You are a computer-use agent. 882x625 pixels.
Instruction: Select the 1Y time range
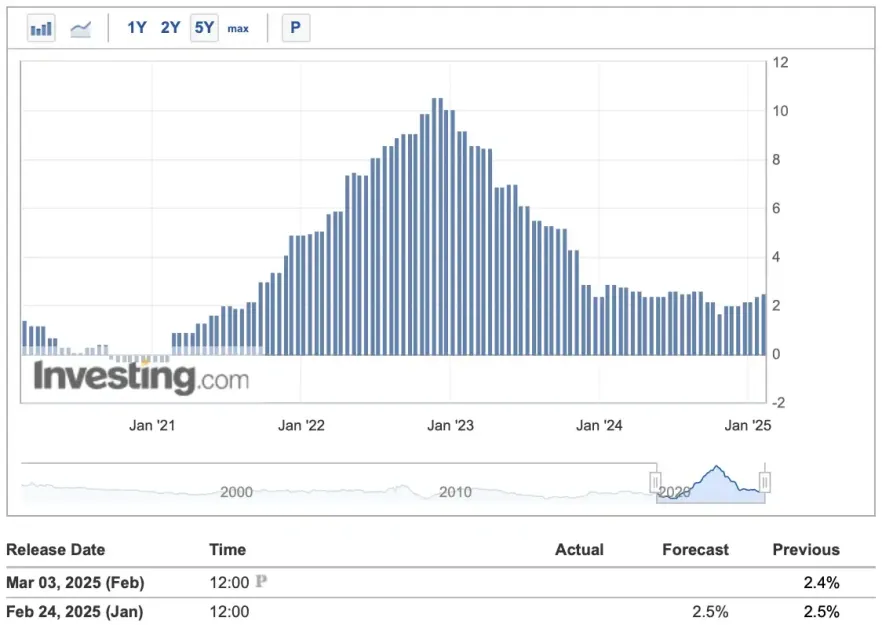click(x=137, y=28)
